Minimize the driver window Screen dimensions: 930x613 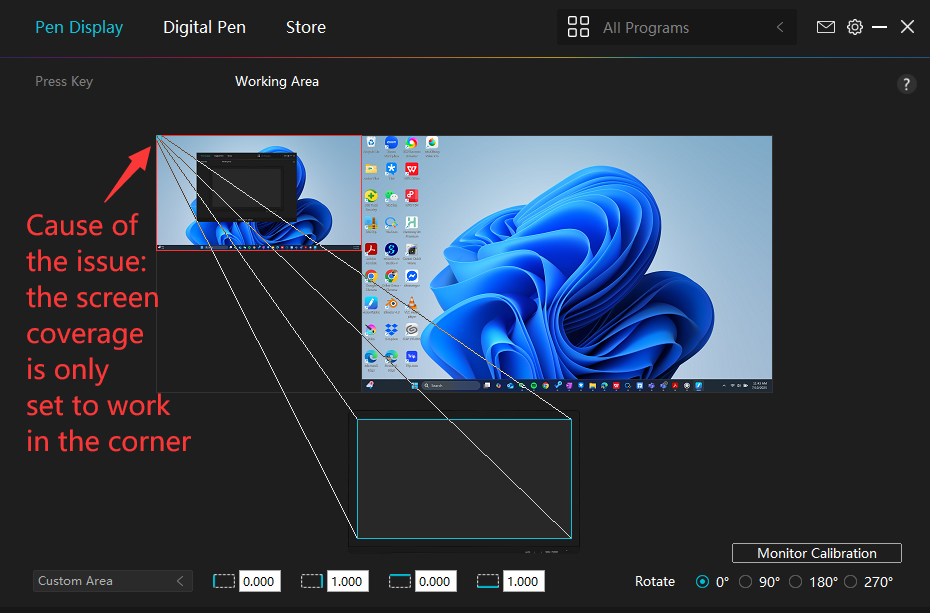(880, 27)
